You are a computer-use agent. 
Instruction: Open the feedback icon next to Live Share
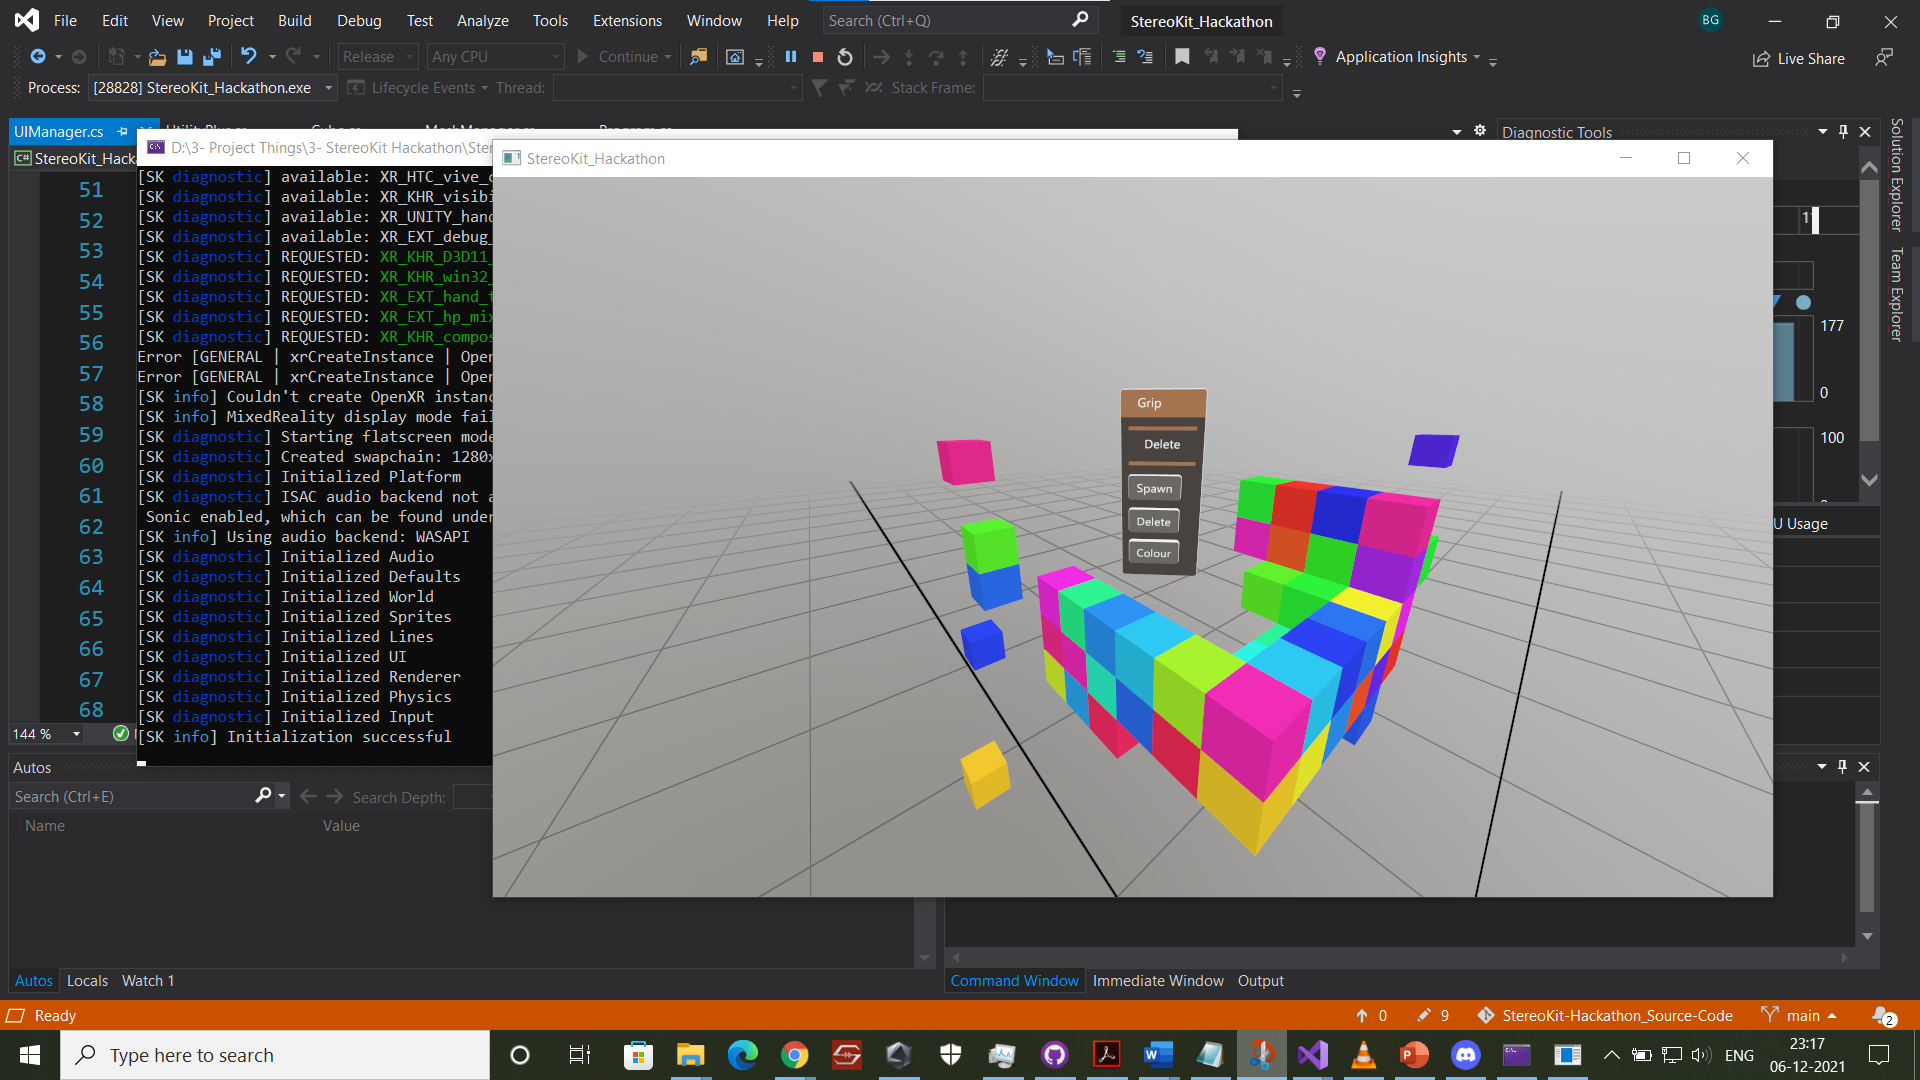point(1884,58)
